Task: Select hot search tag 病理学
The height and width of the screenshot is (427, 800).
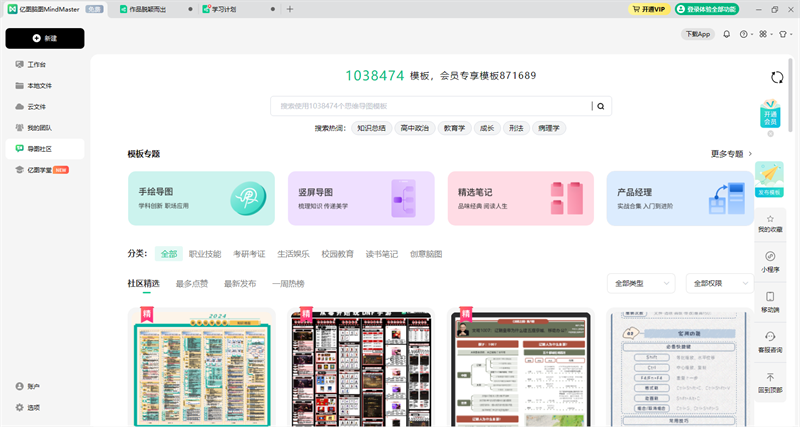Action: click(x=549, y=128)
